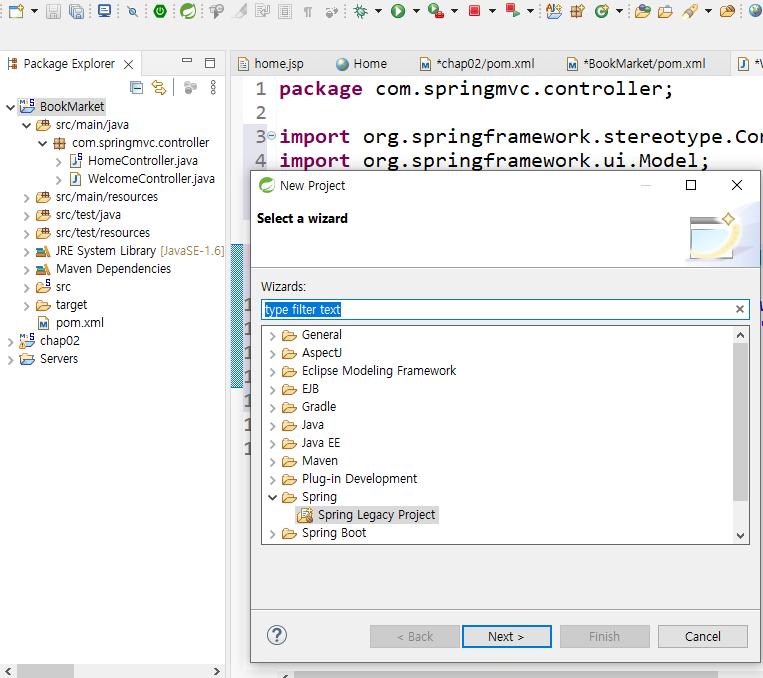Collapse the BookMarket project tree
Screen dimensions: 763x678
(x=10, y=107)
